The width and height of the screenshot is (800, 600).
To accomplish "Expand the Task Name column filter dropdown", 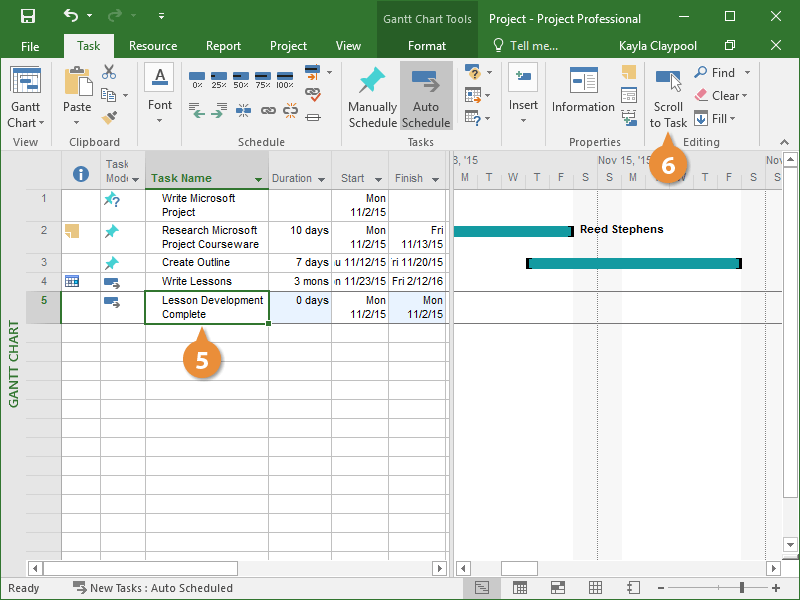I will tap(259, 179).
